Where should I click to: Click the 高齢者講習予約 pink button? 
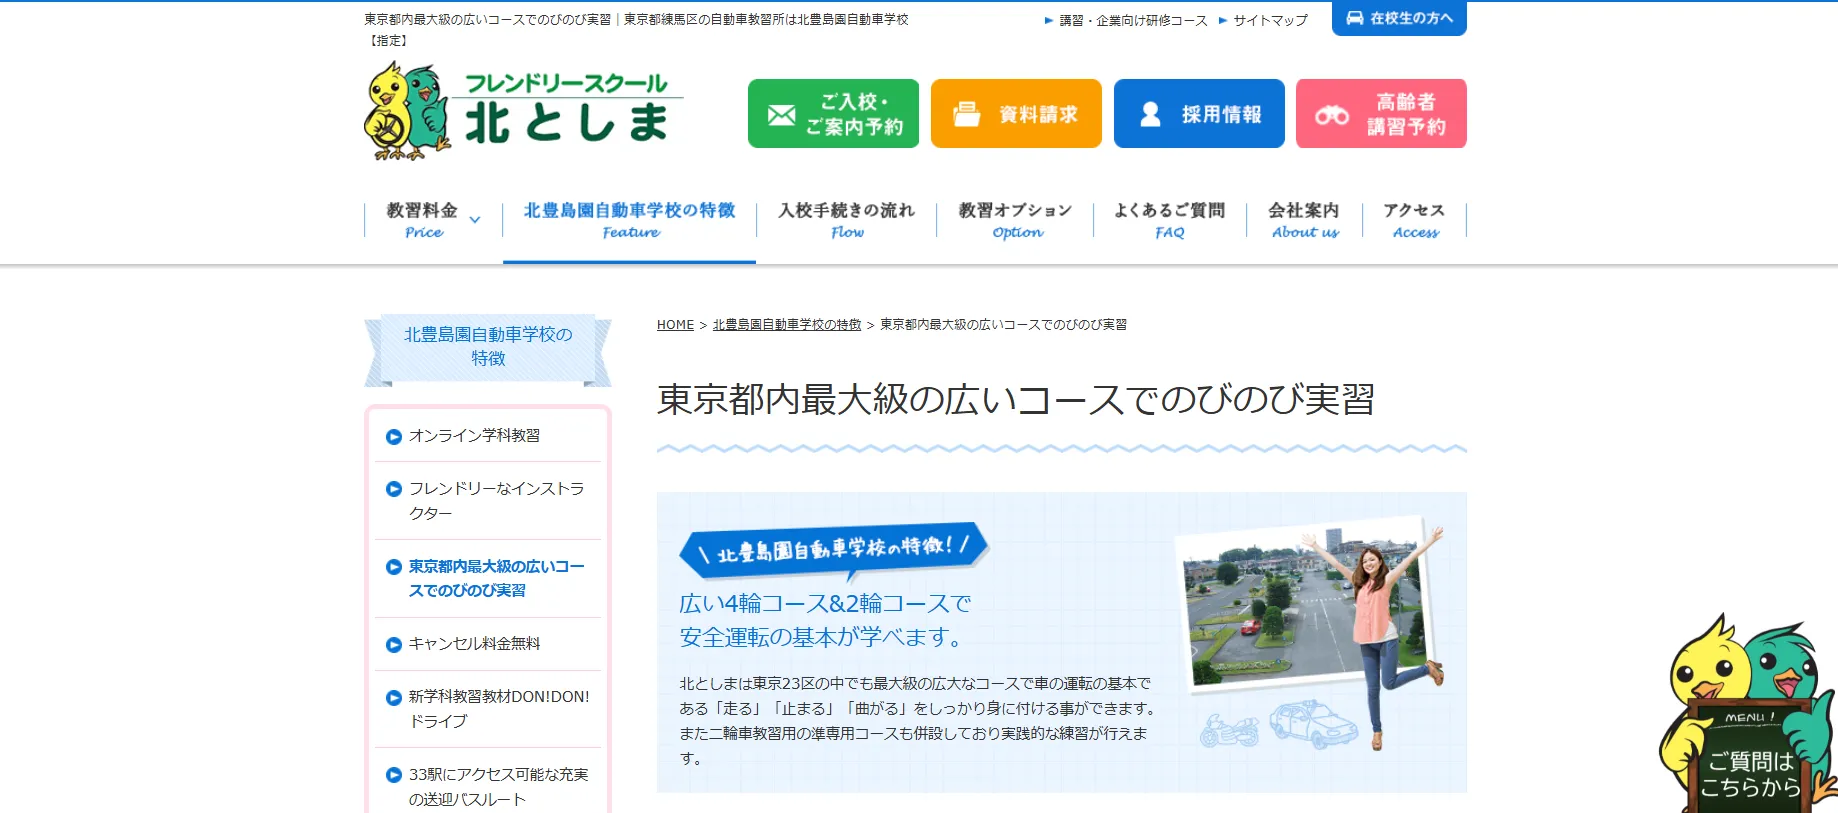1381,114
